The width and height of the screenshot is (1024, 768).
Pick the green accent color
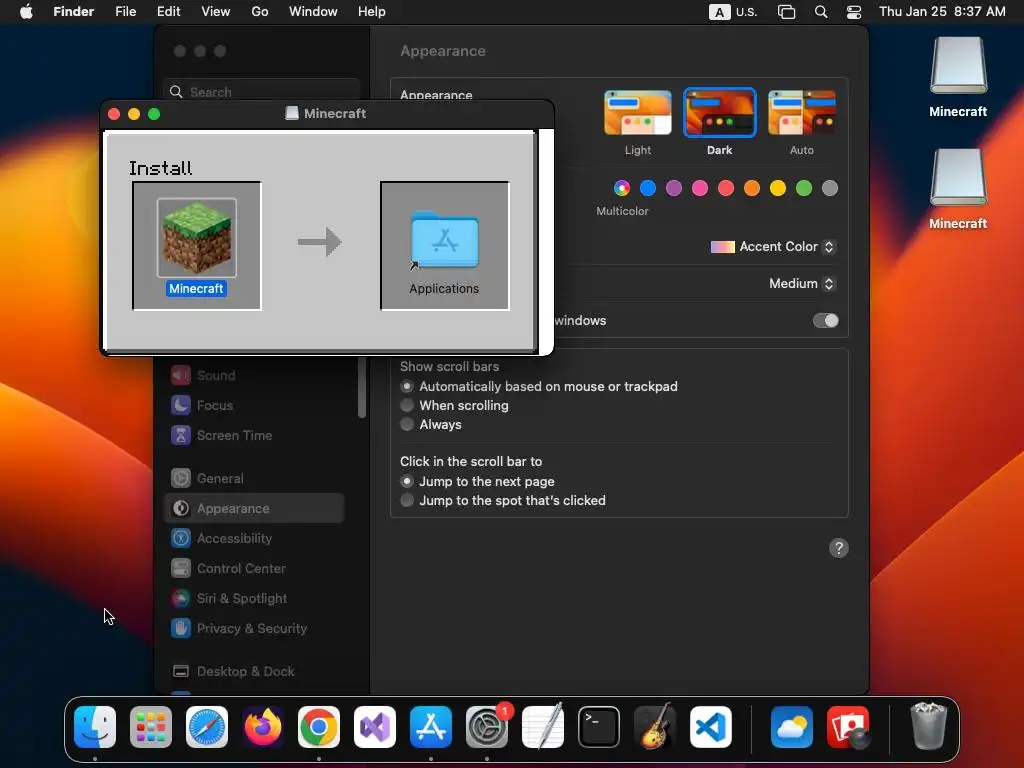[804, 189]
